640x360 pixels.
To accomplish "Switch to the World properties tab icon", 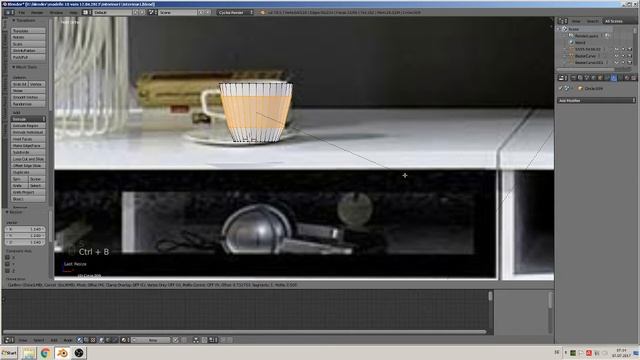I will pyautogui.click(x=593, y=78).
